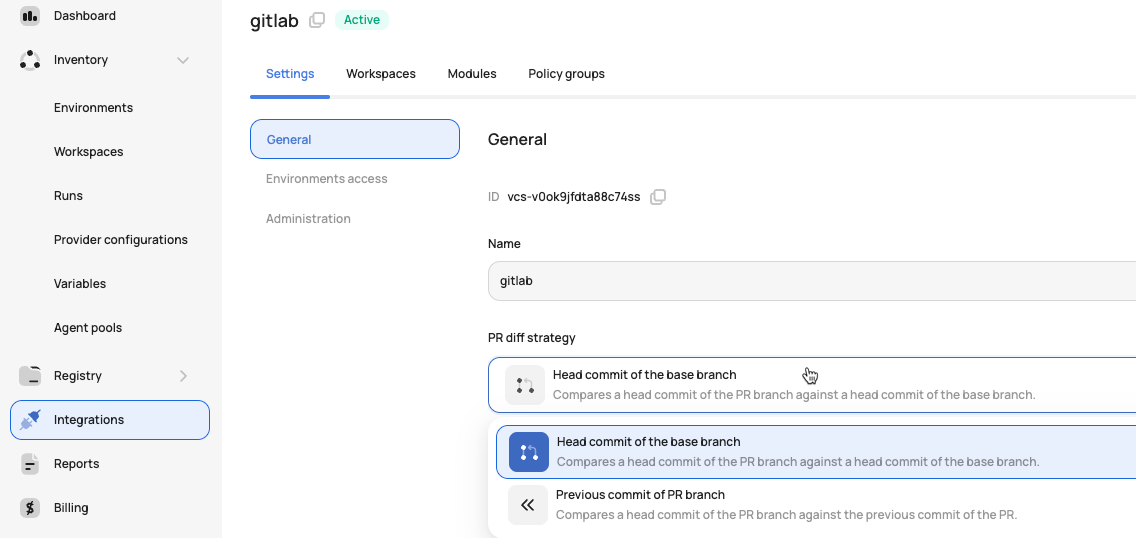Image resolution: width=1136 pixels, height=538 pixels.
Task: Open Registry using its folder icon
Action: coord(30,376)
